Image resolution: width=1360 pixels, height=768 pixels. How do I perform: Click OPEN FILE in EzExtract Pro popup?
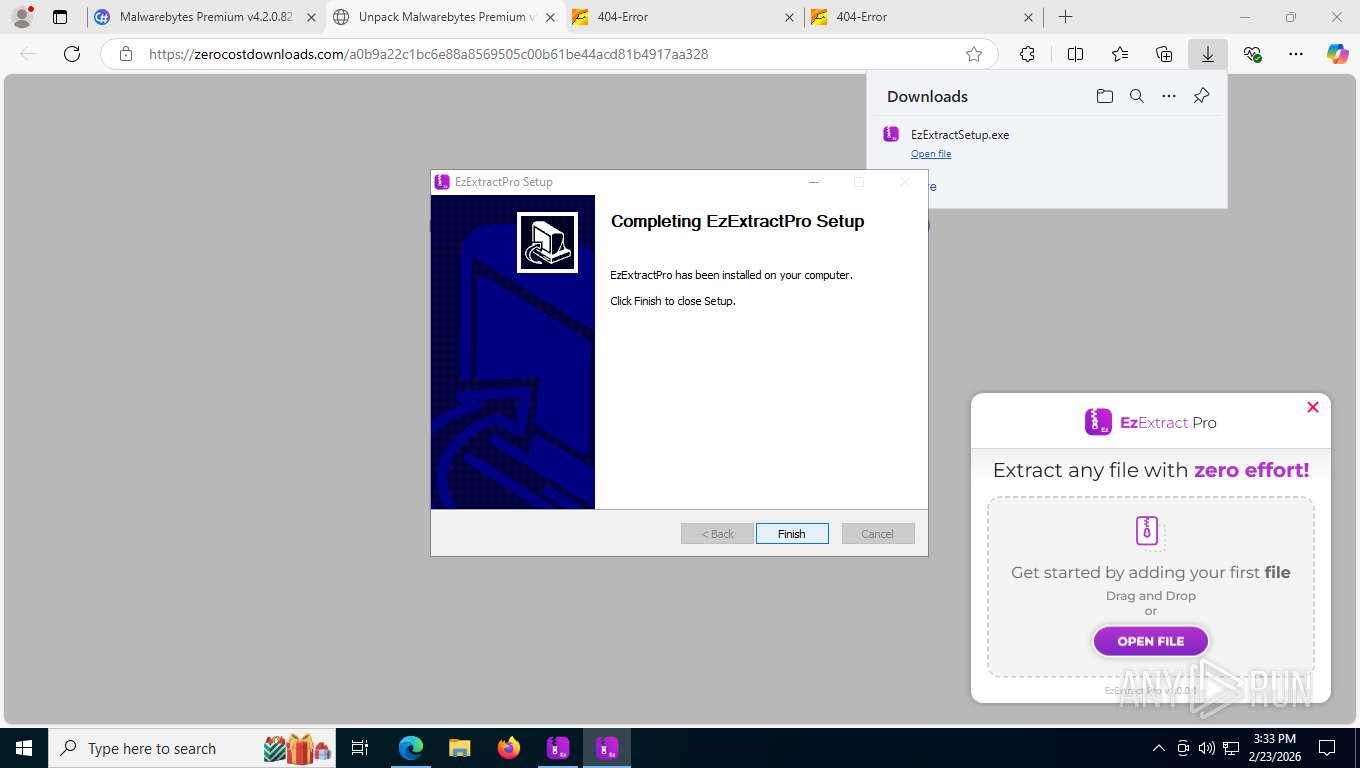pos(1151,641)
